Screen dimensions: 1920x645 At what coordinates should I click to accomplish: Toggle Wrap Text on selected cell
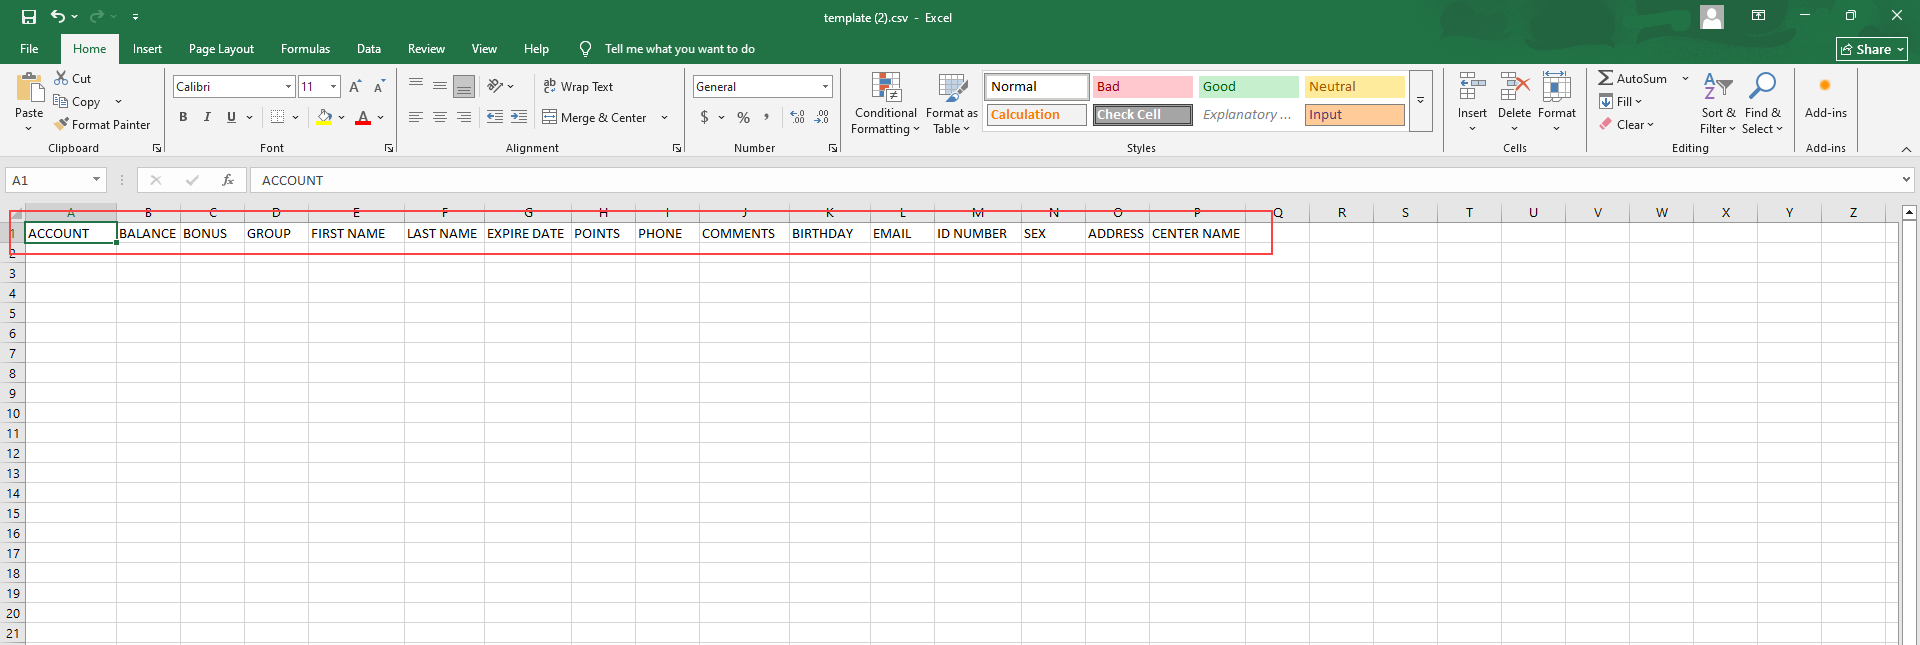578,87
